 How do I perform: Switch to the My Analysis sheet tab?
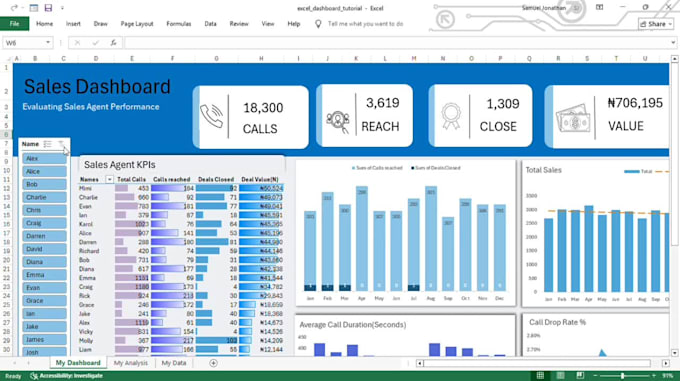click(131, 363)
